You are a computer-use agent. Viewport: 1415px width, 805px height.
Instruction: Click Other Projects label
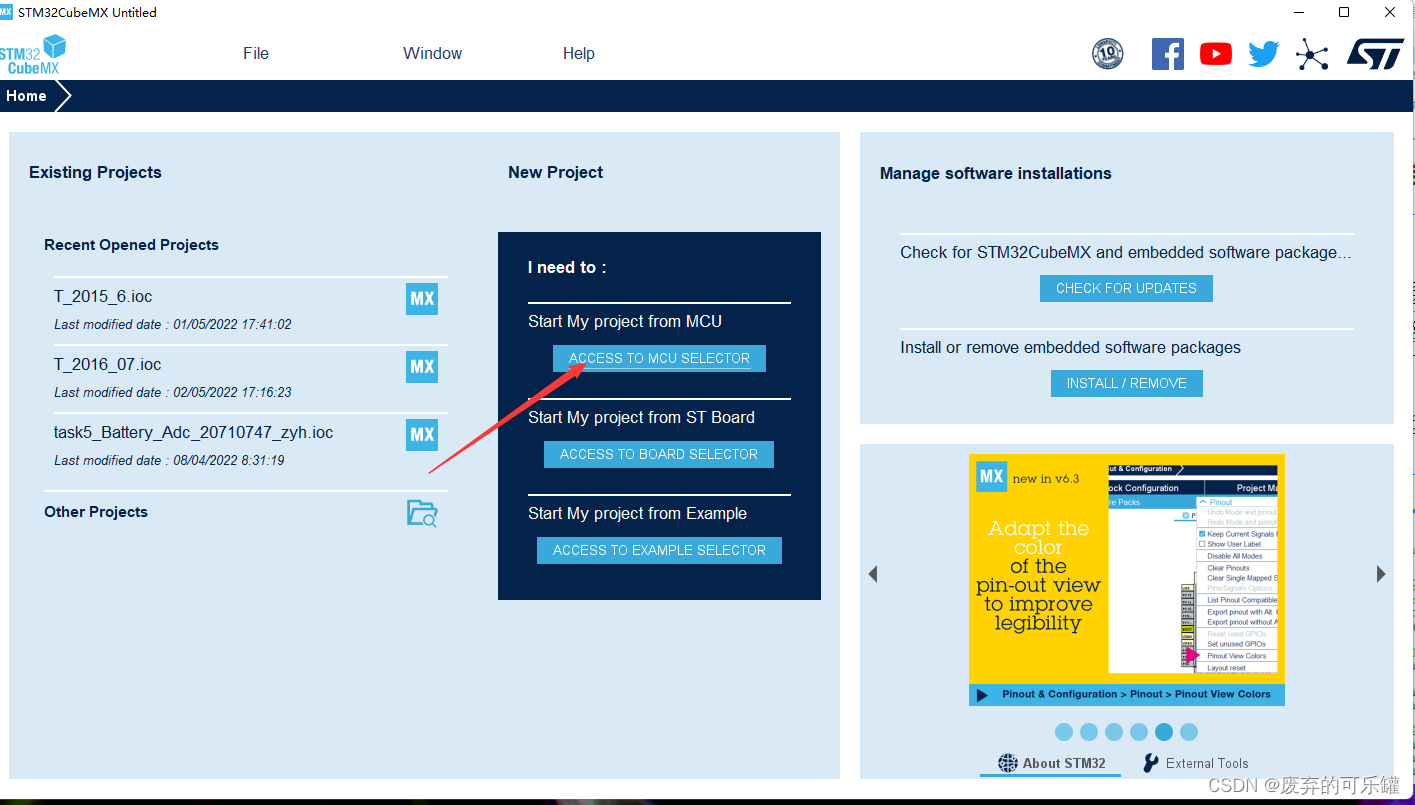click(96, 512)
